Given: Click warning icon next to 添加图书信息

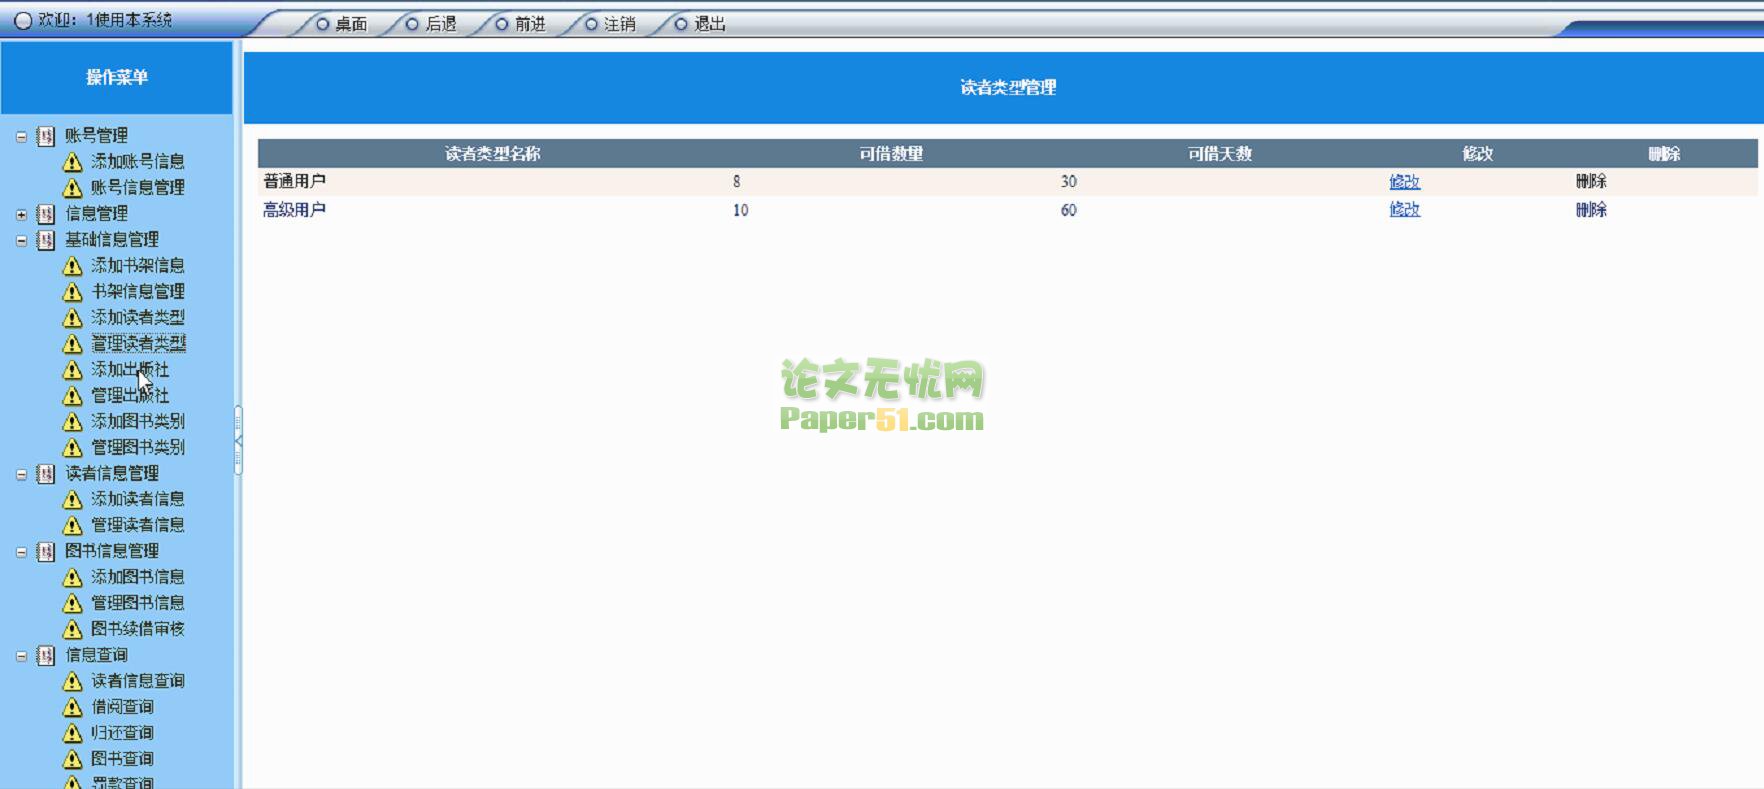Looking at the screenshot, I should pyautogui.click(x=72, y=577).
